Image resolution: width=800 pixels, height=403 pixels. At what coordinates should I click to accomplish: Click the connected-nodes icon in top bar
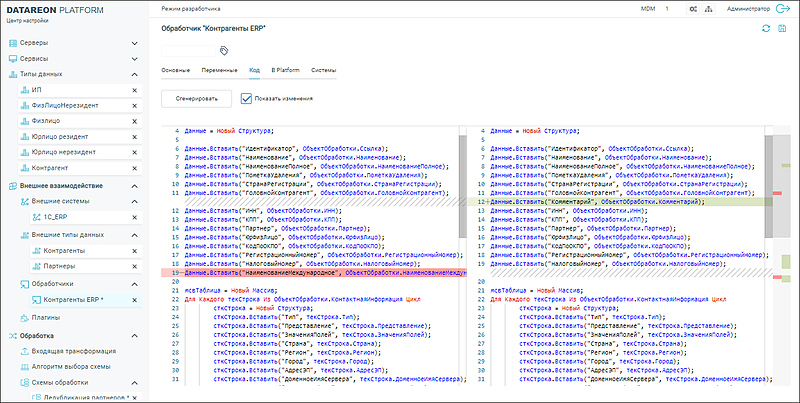(x=693, y=8)
